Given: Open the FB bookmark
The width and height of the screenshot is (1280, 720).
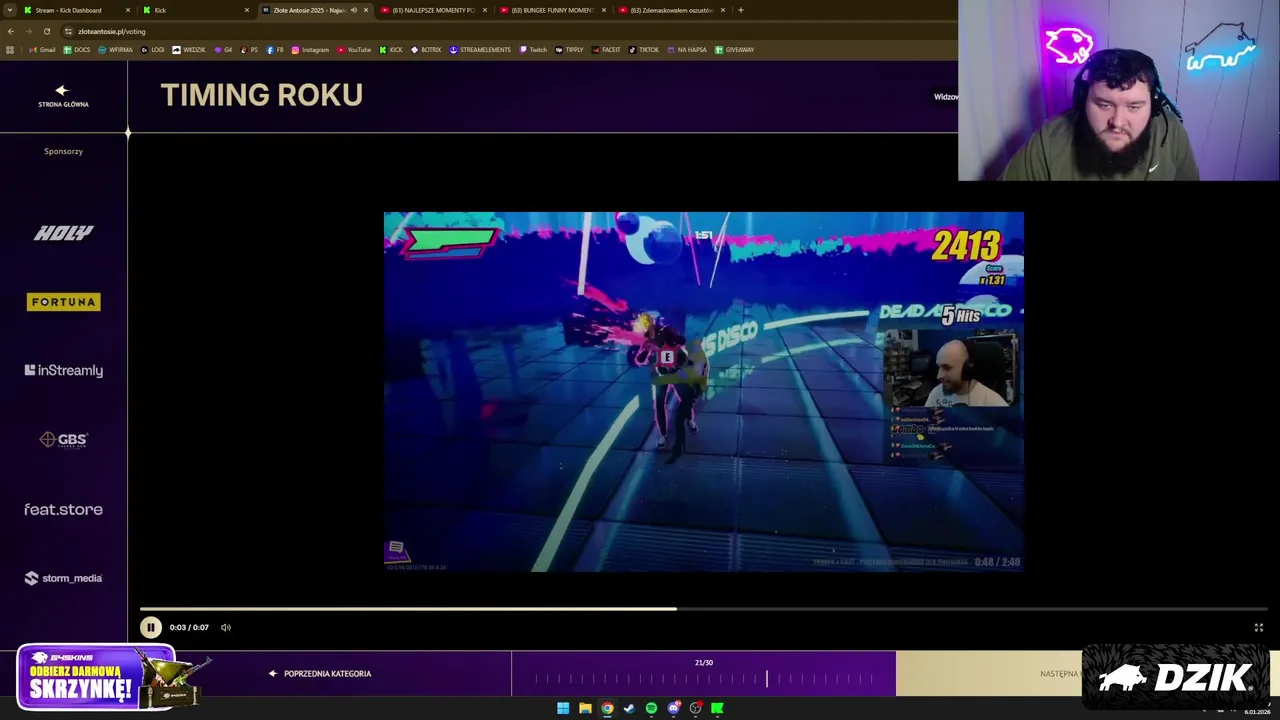Looking at the screenshot, I should [275, 50].
